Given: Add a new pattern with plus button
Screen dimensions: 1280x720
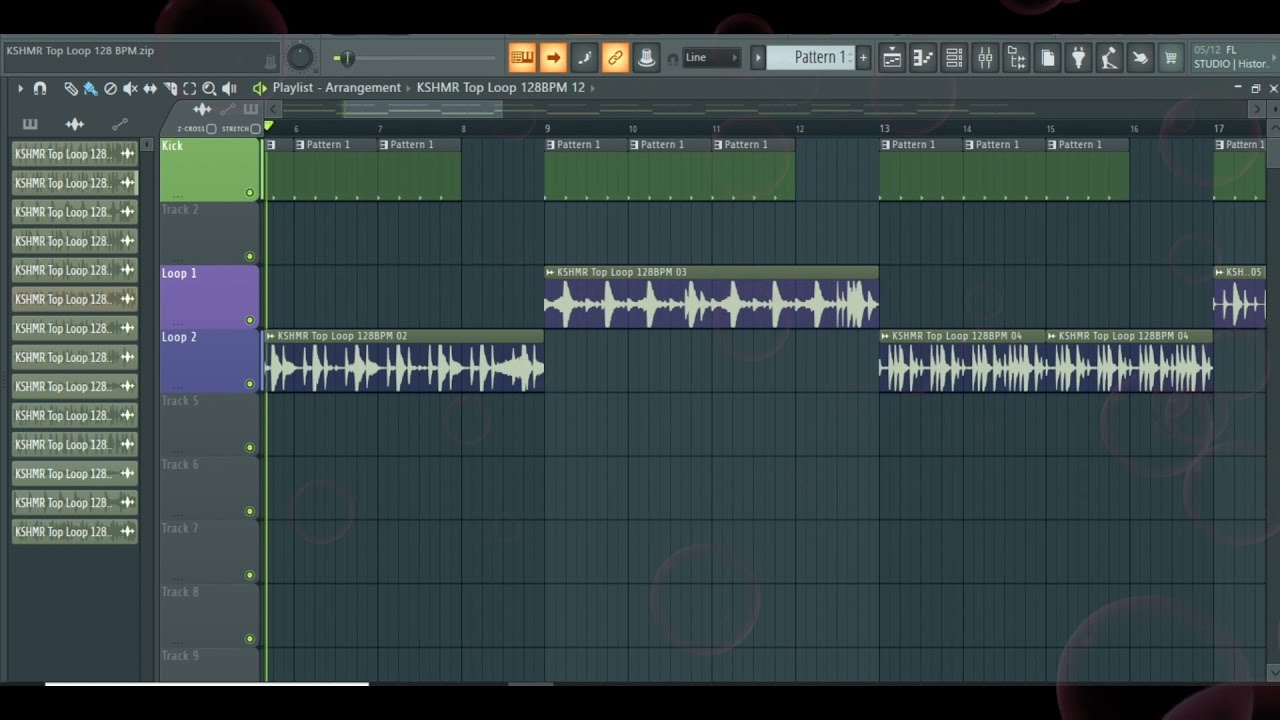Looking at the screenshot, I should (863, 58).
